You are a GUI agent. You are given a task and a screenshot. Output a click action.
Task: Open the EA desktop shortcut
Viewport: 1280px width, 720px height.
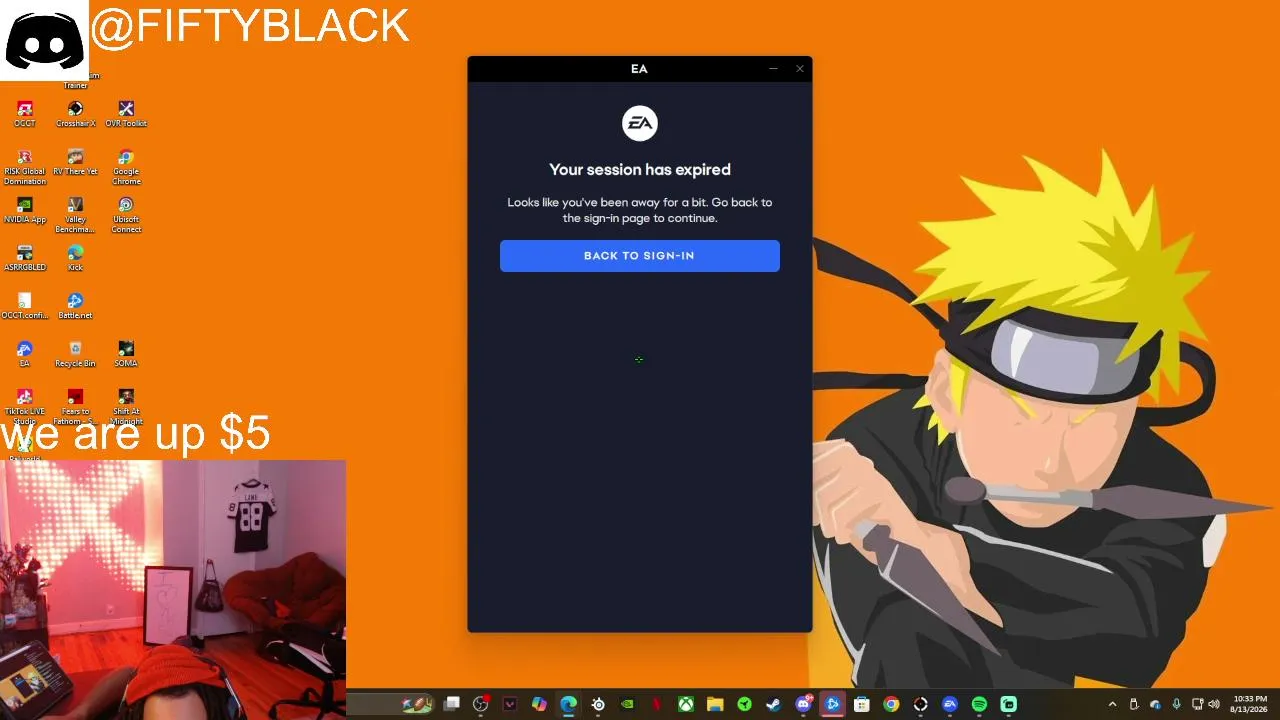click(x=25, y=354)
